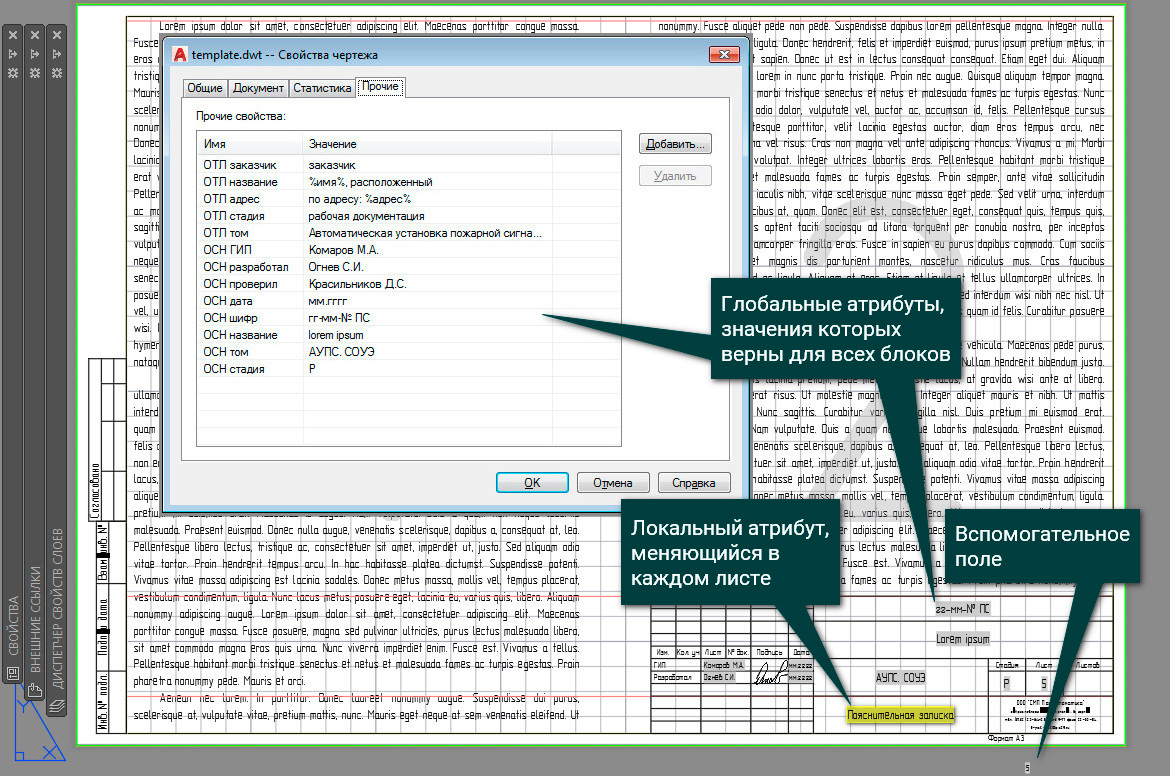Click the layer stack icon of Диспетчер свойств слоев

click(57, 706)
